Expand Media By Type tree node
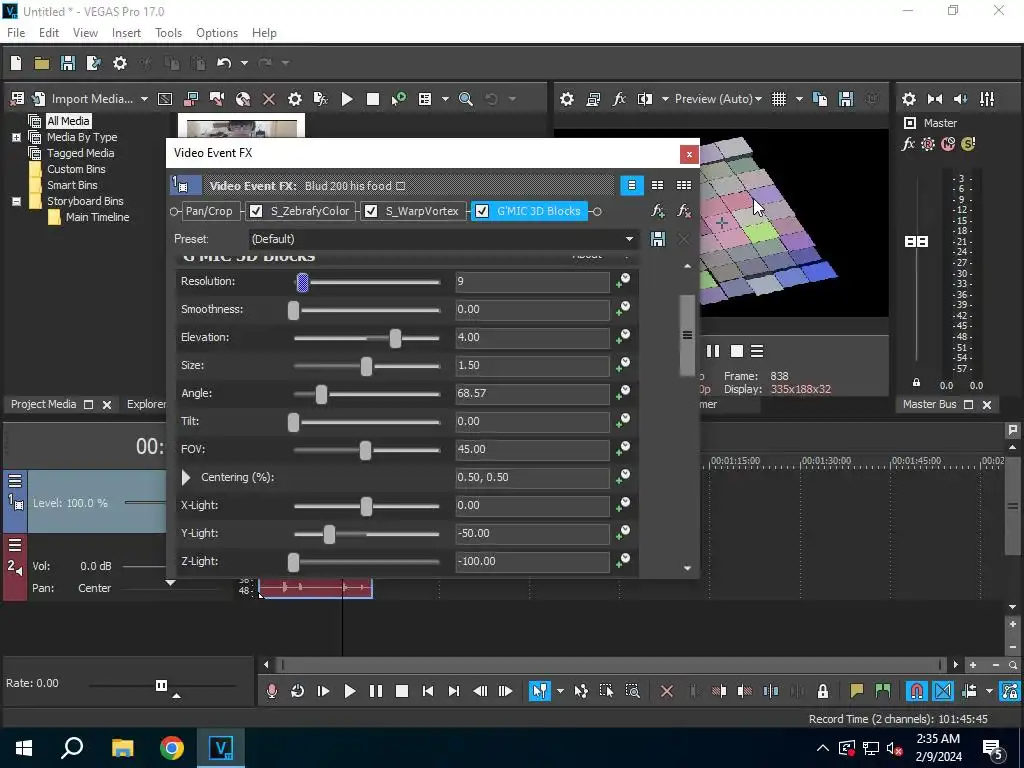Screen dimensions: 1024x768 click(x=16, y=137)
